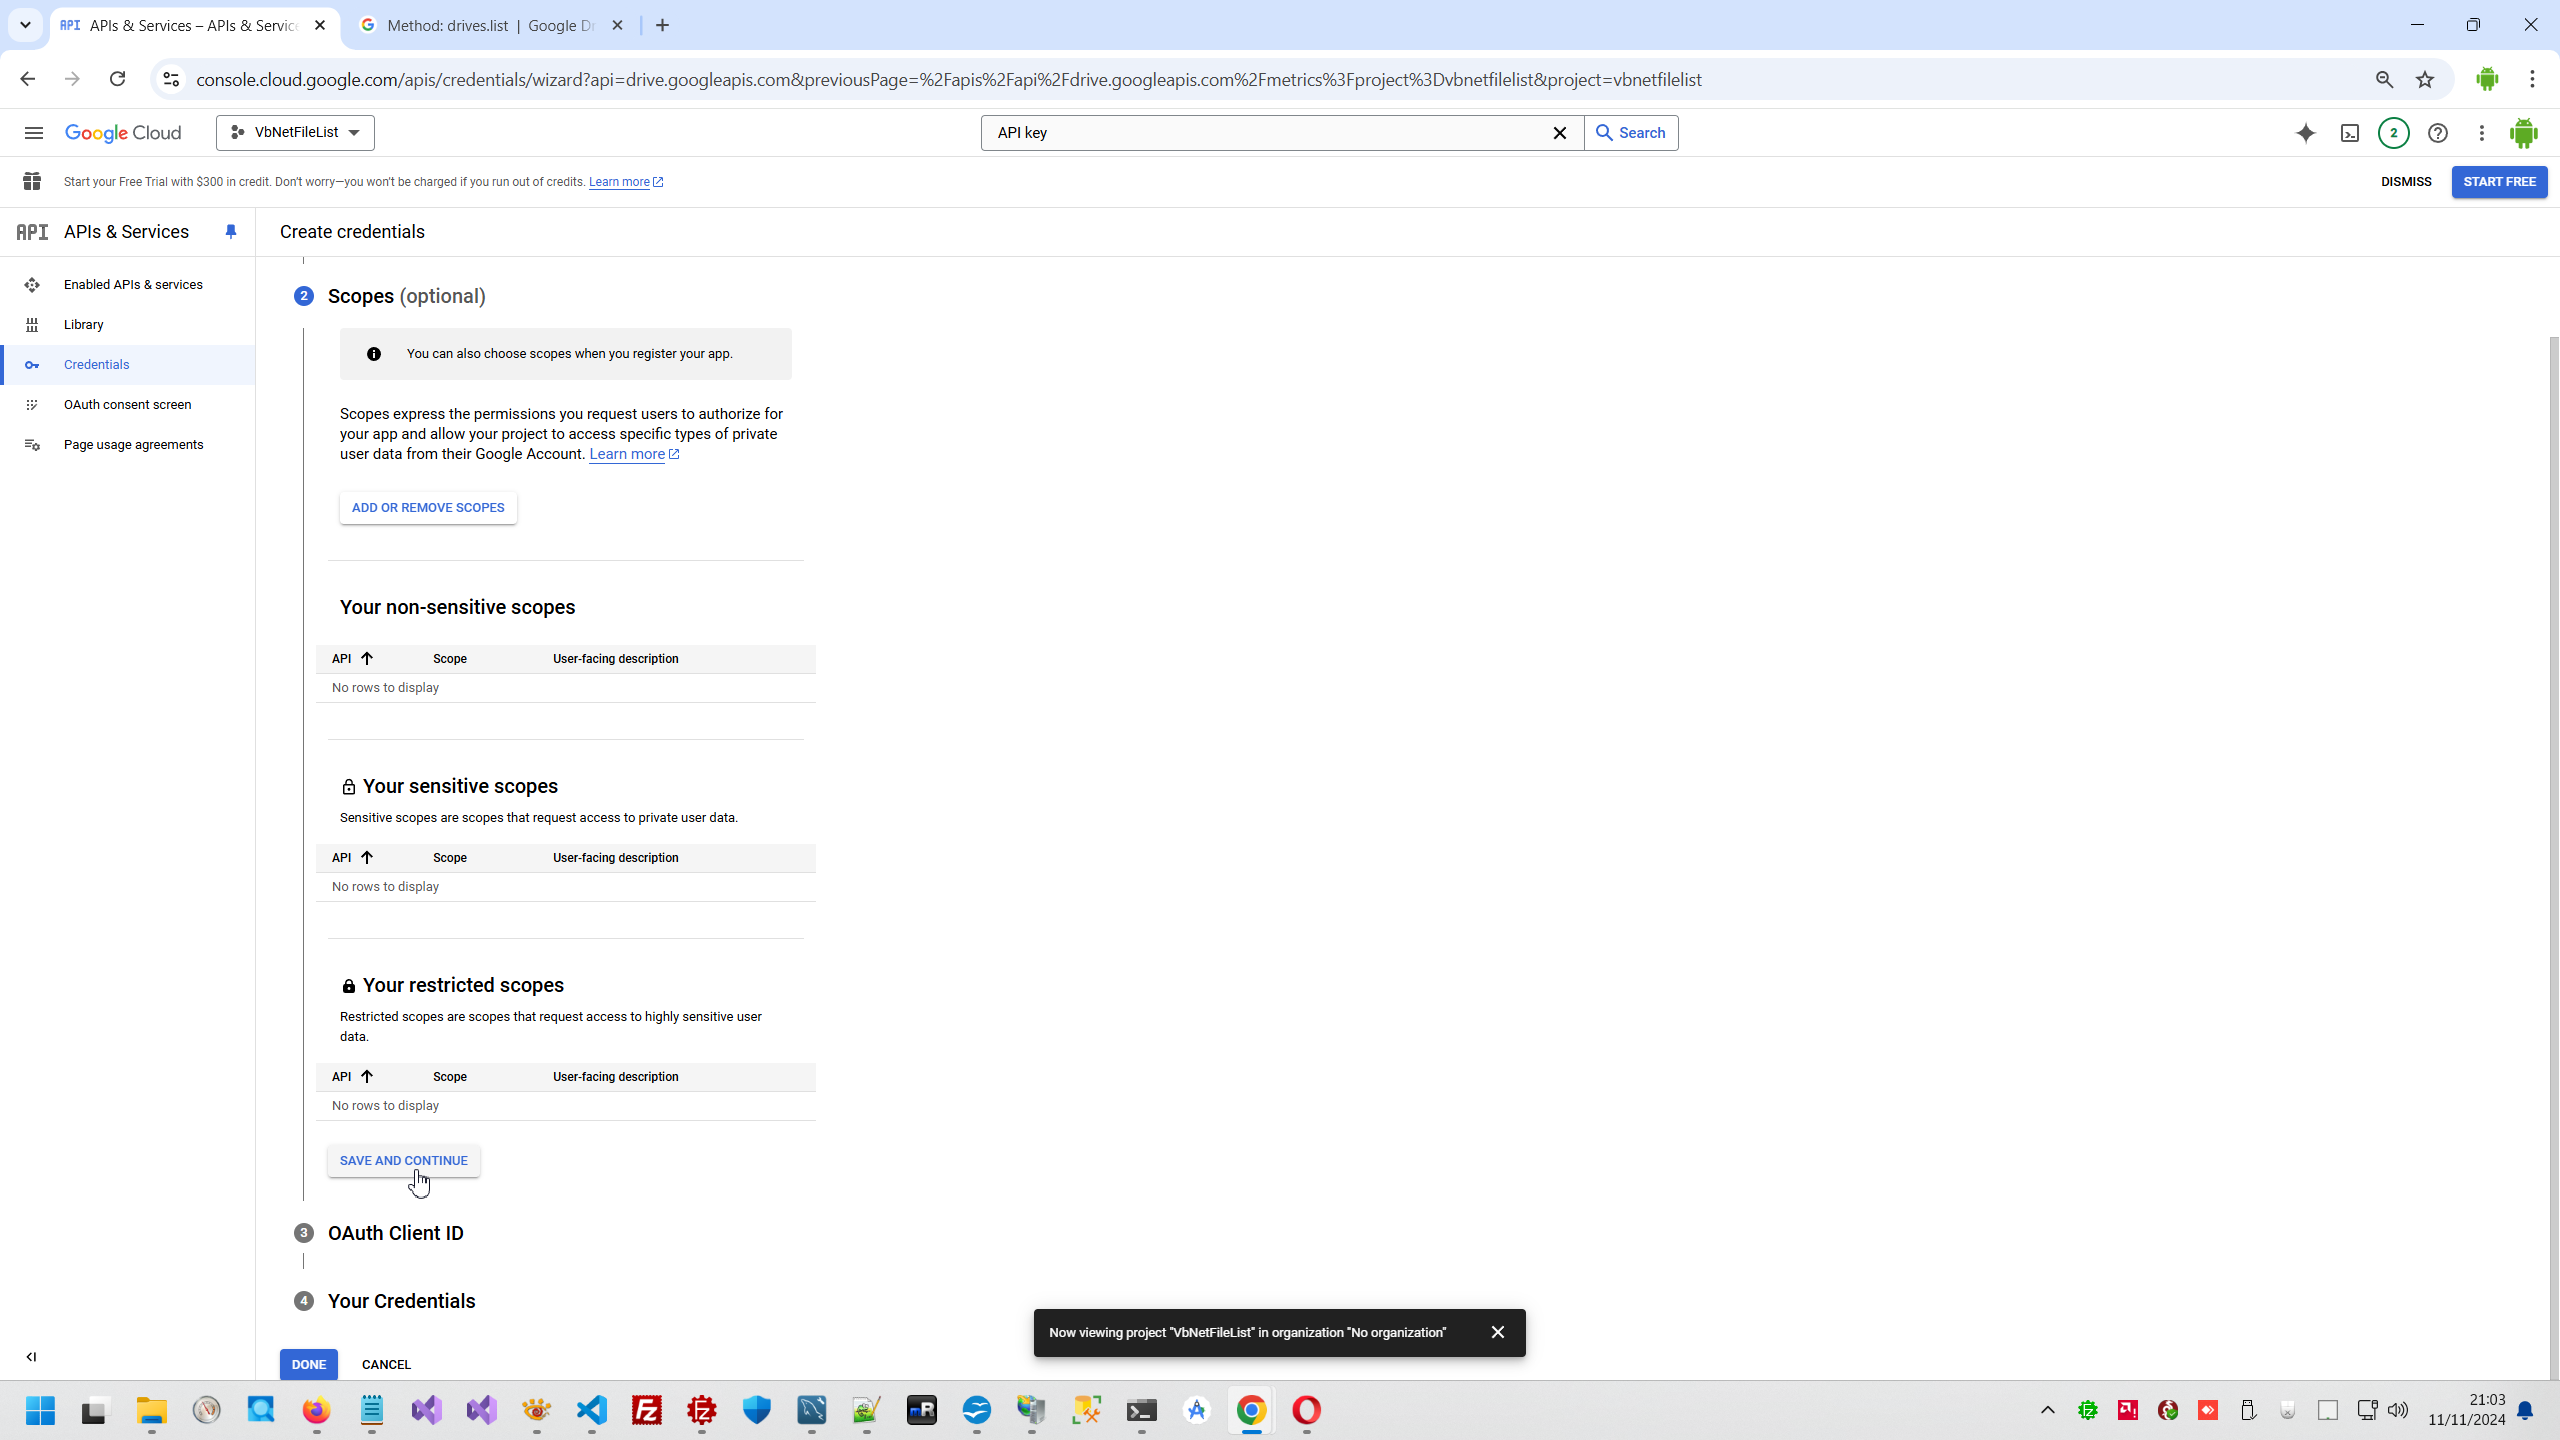The width and height of the screenshot is (2560, 1440).
Task: Open the hamburger navigation menu
Action: 33,133
